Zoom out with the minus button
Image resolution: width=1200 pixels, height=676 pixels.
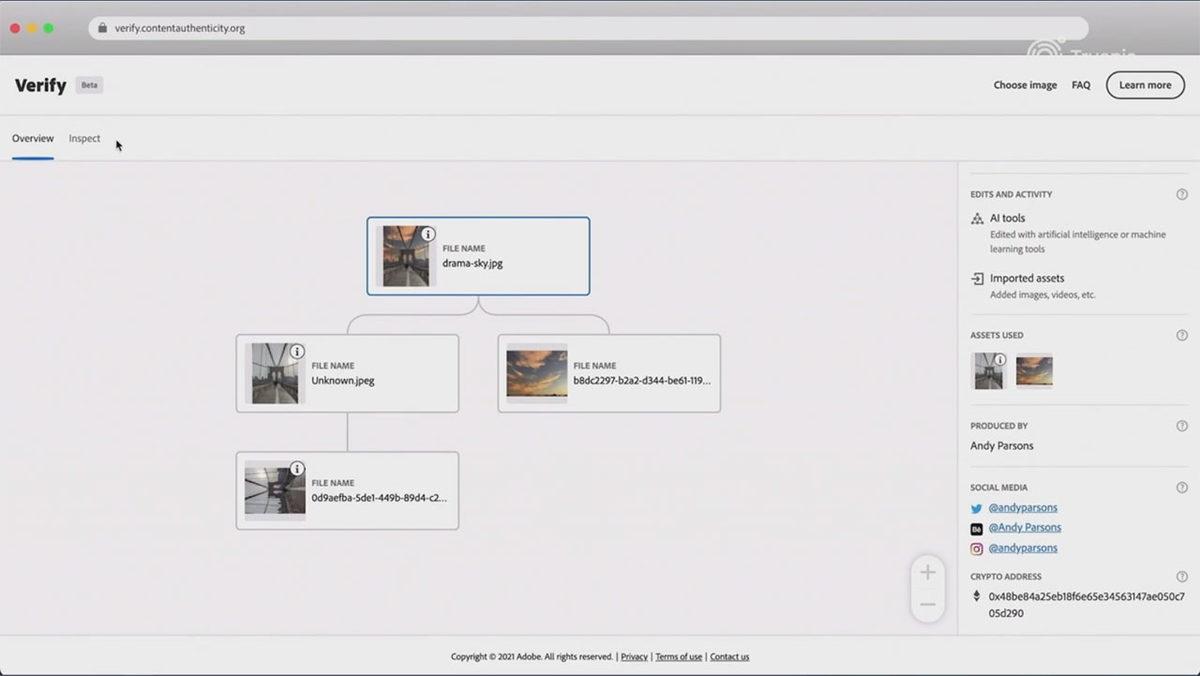click(927, 605)
